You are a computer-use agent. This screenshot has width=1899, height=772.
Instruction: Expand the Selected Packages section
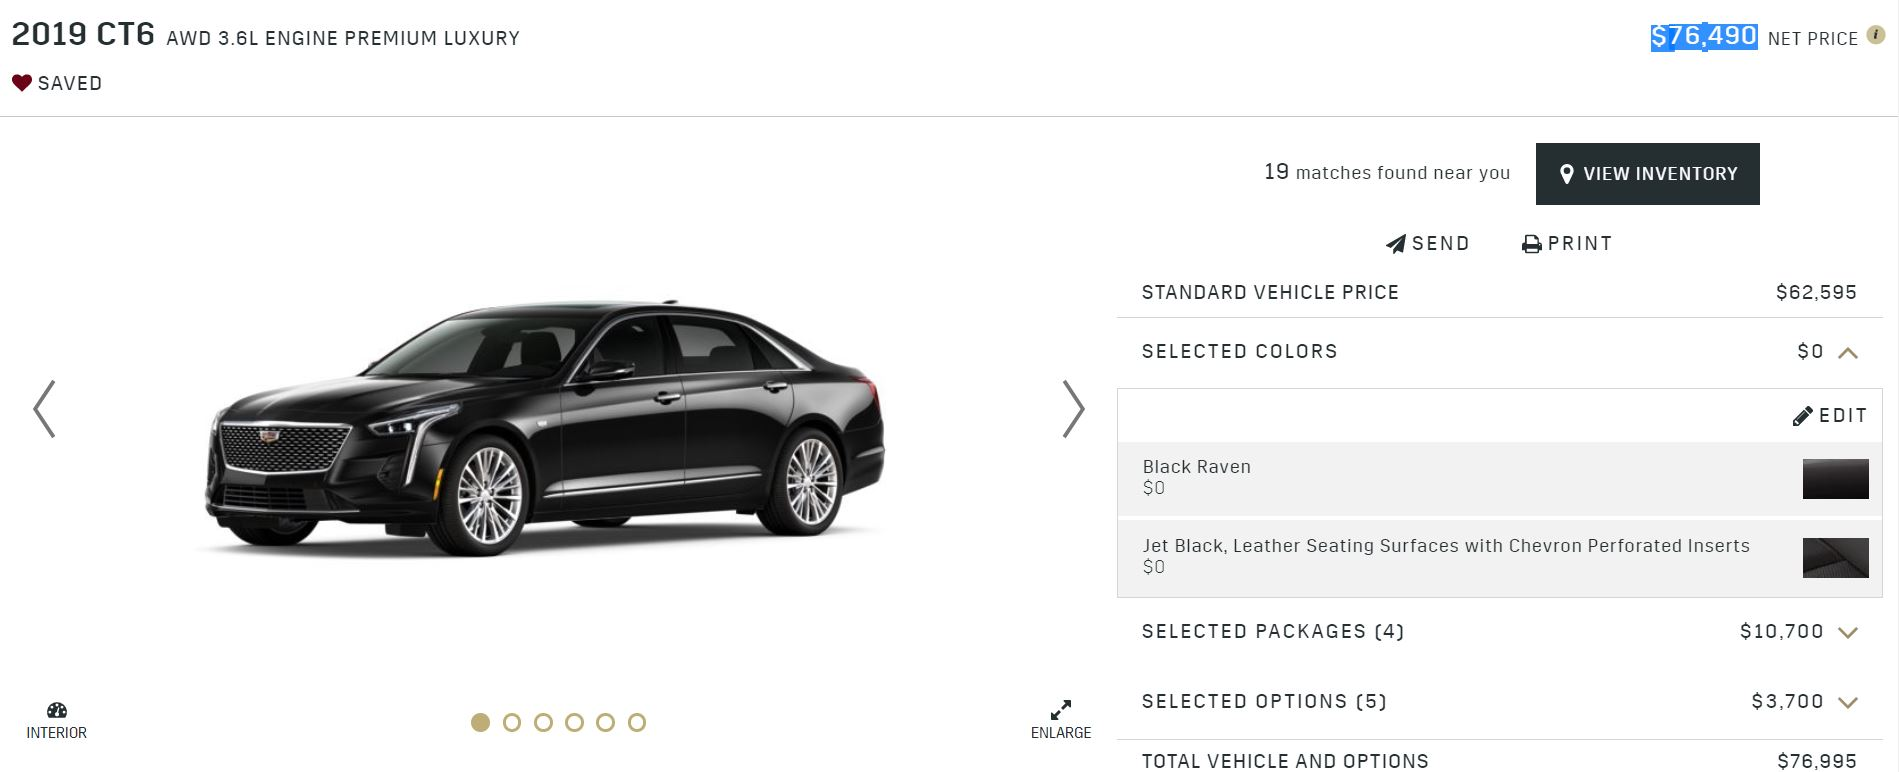[1848, 632]
